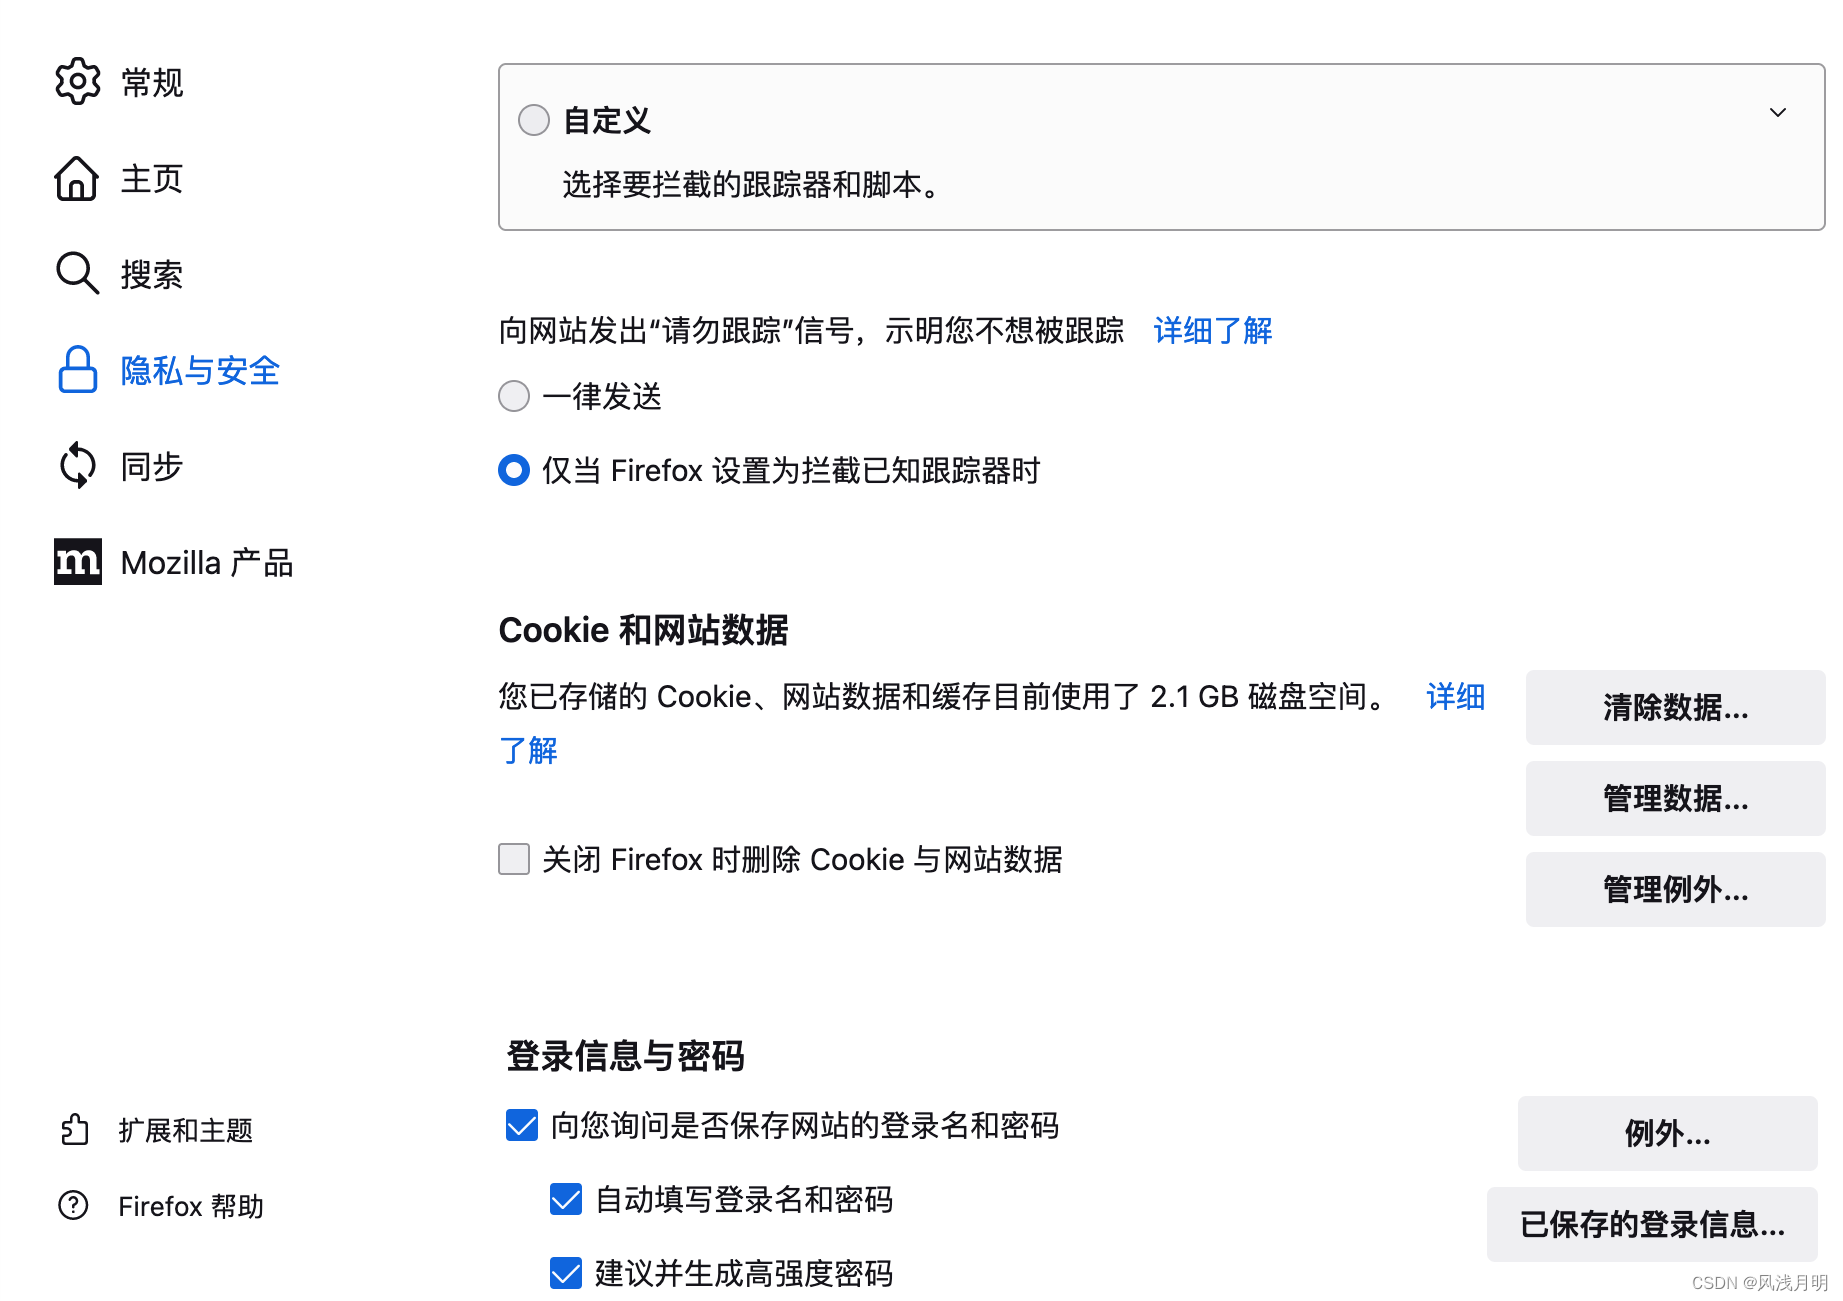
Task: Select 仅当 Firefox 设置为拦截已知跟踪器时 radio
Action: click(x=514, y=470)
